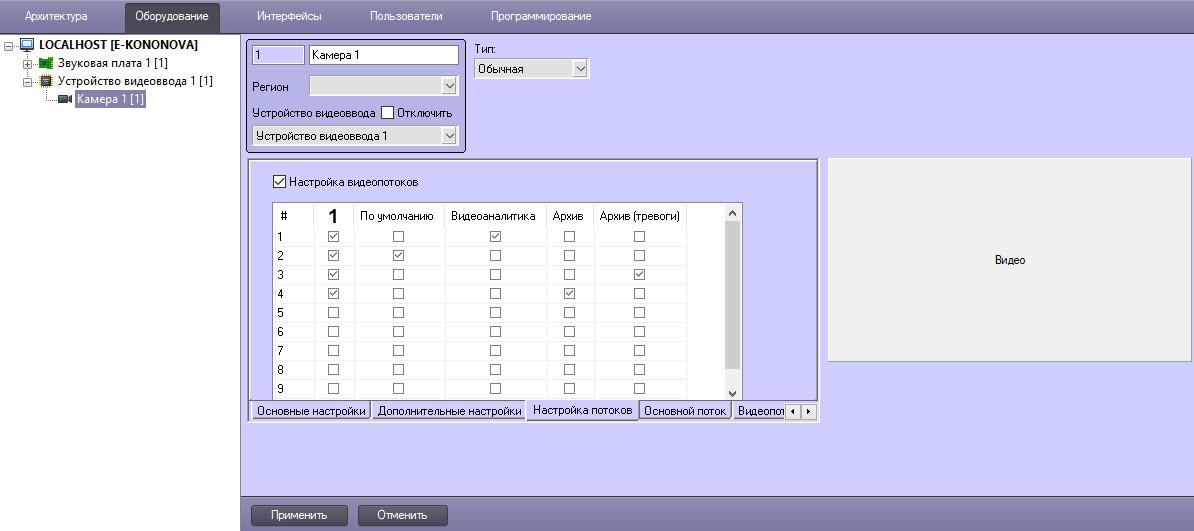Toggle the Настройка видеопотоков checkbox

pos(279,182)
